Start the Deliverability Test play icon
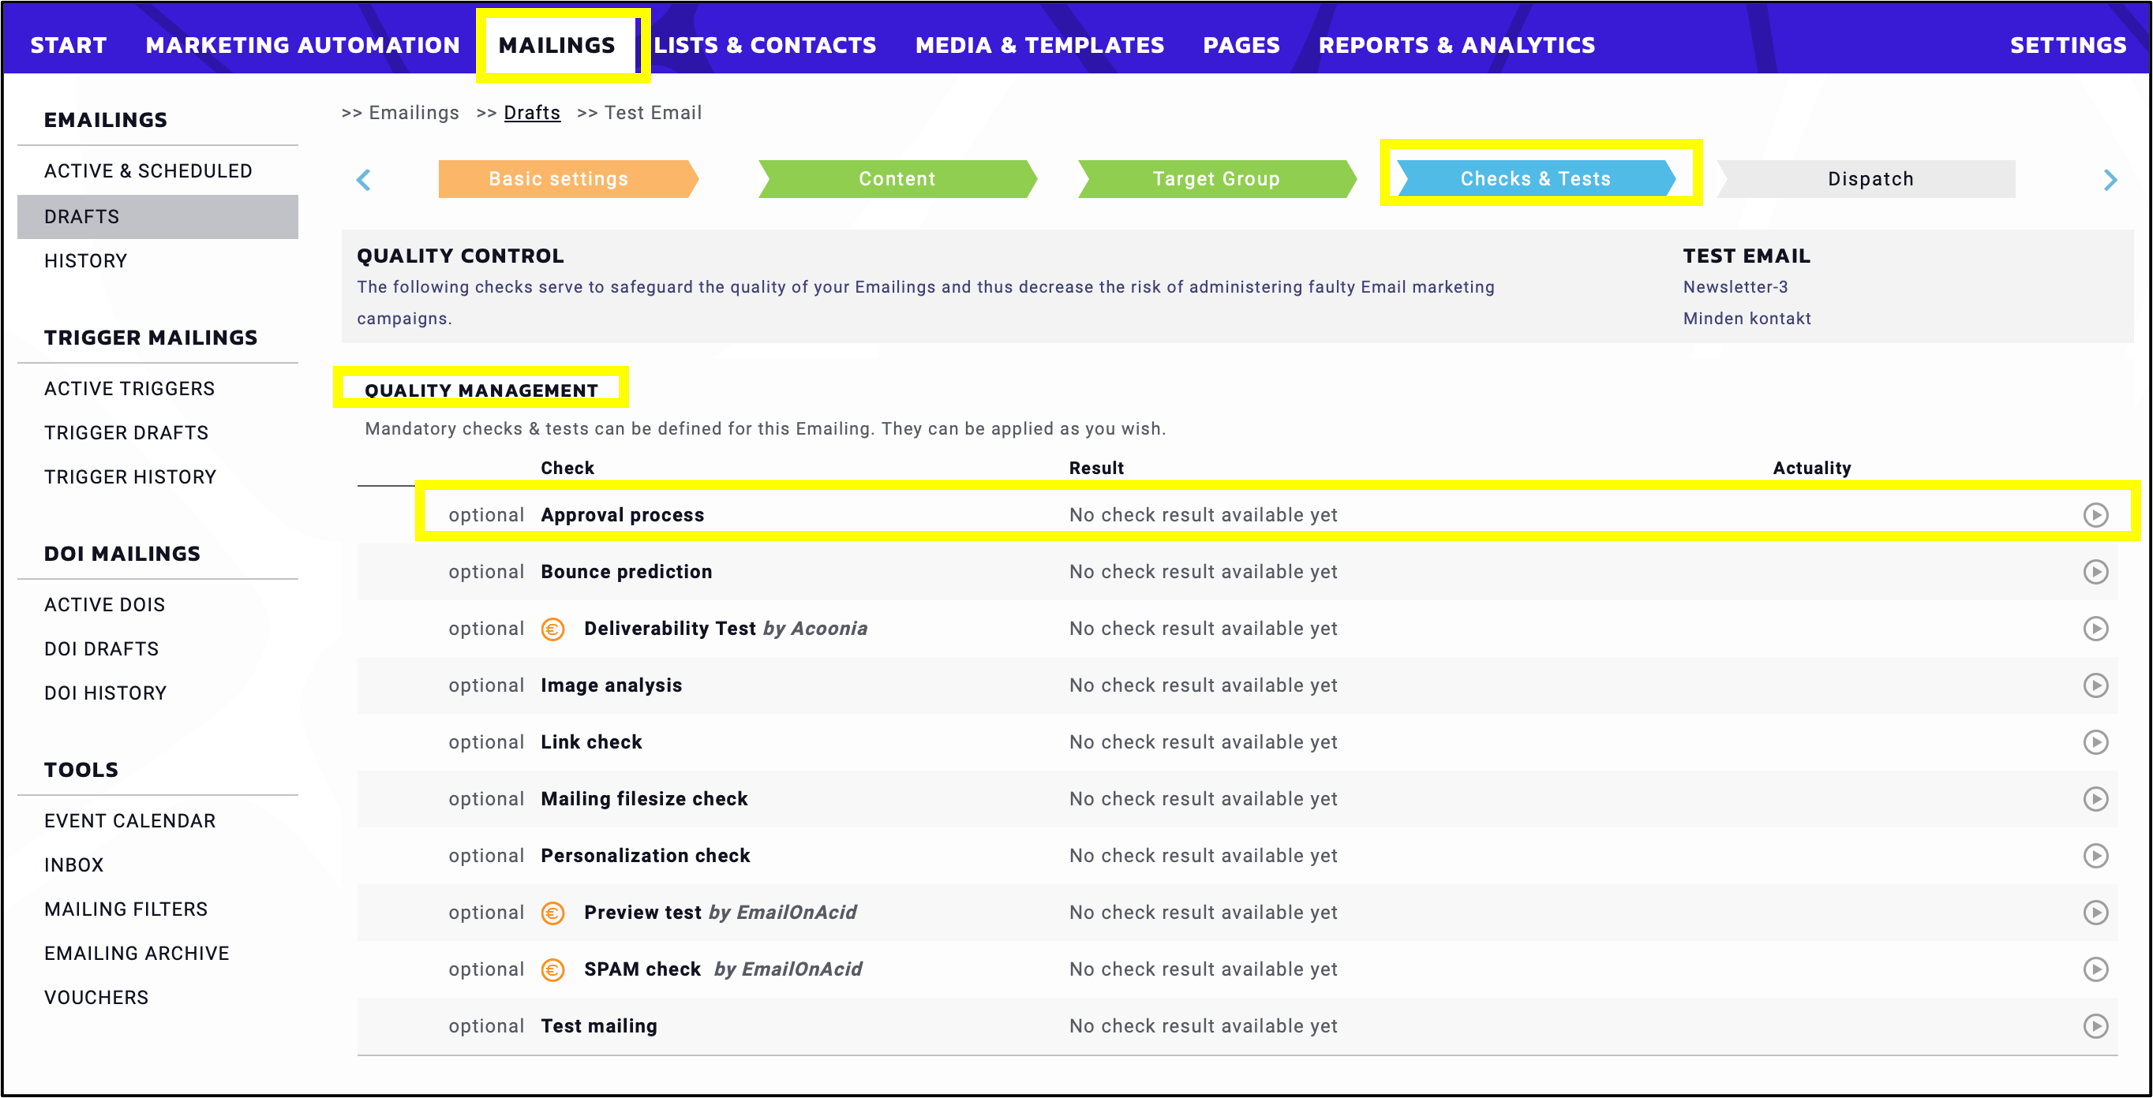Viewport: 2153px width, 1098px height. (2095, 629)
